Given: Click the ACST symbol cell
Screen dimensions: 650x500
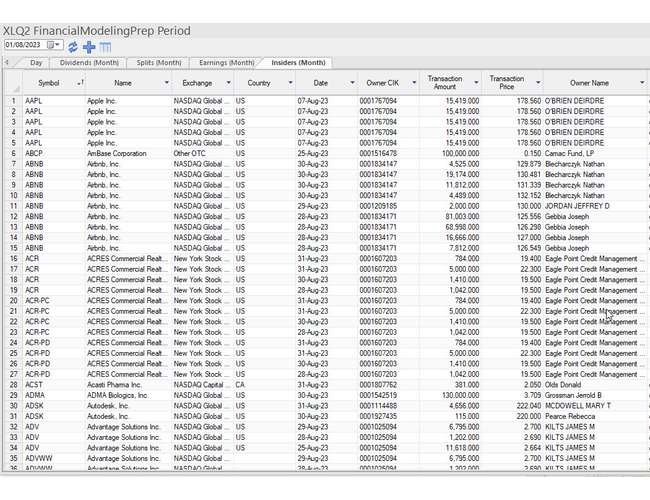Looking at the screenshot, I should [54, 385].
